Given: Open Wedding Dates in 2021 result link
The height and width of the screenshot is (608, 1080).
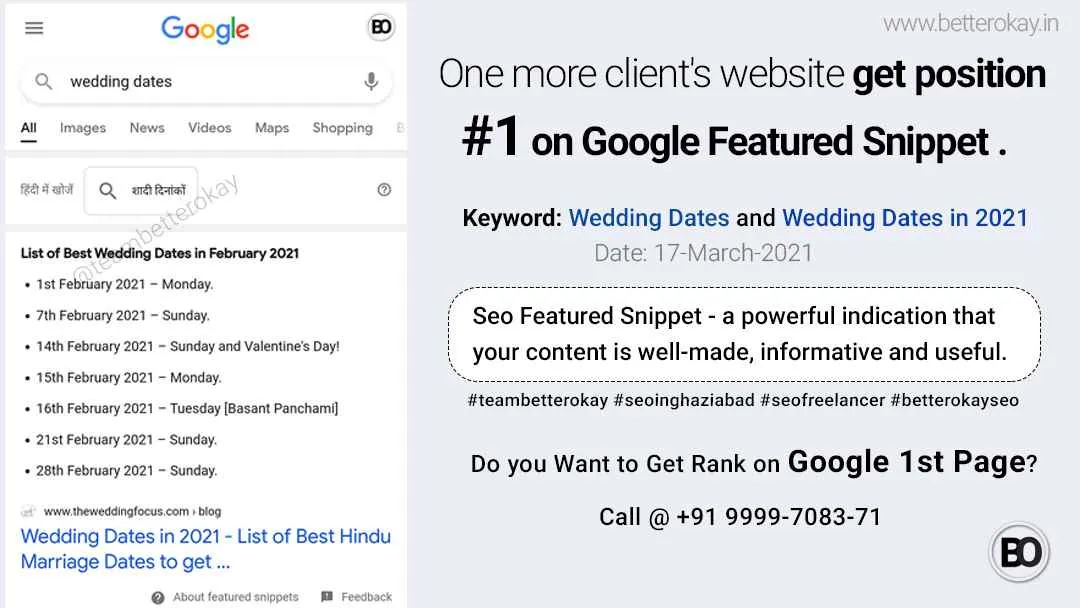Looking at the screenshot, I should click(x=205, y=549).
